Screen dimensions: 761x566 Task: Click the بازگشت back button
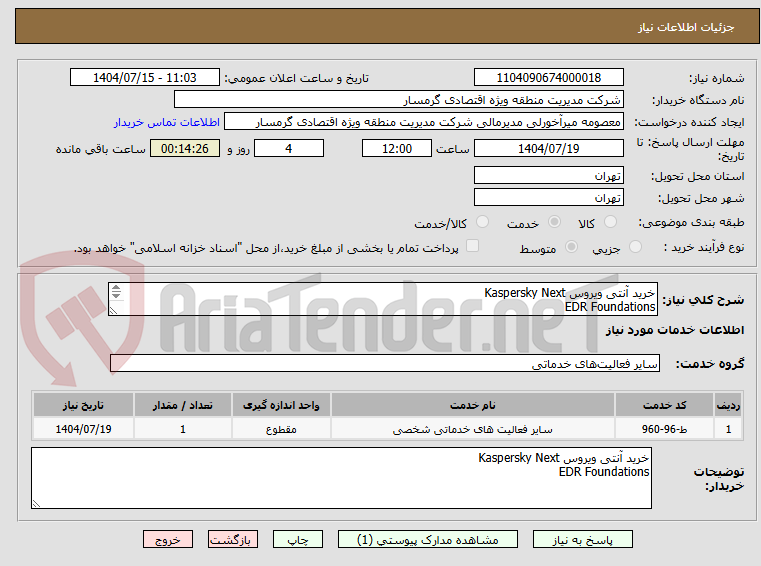[x=232, y=539]
